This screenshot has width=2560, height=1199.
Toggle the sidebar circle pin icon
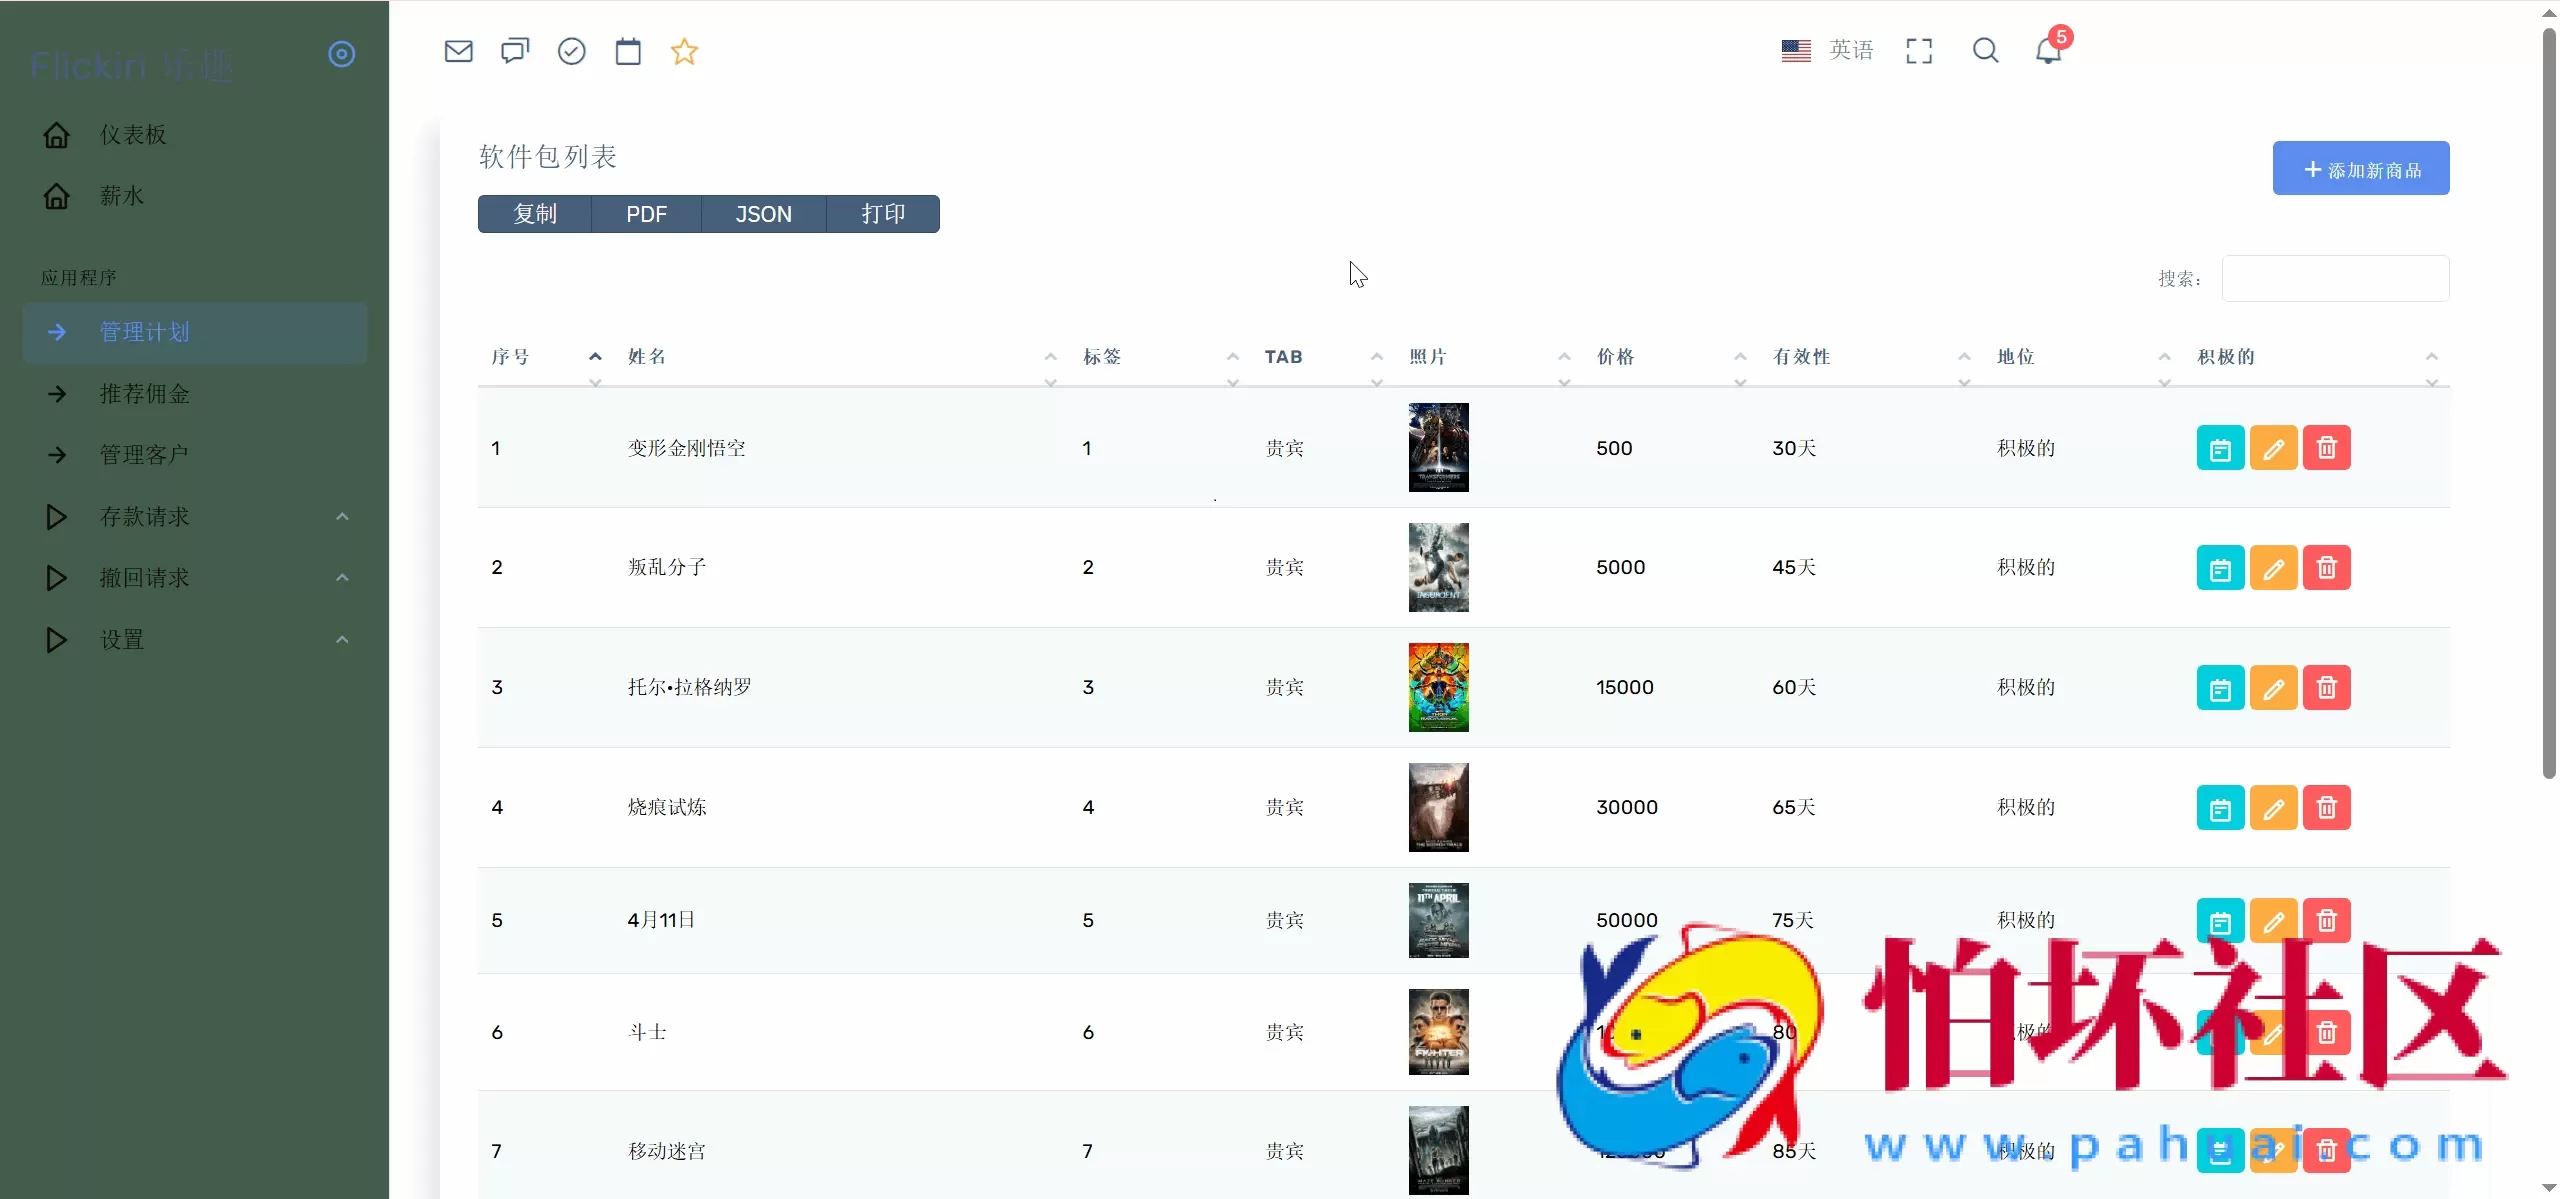click(342, 54)
